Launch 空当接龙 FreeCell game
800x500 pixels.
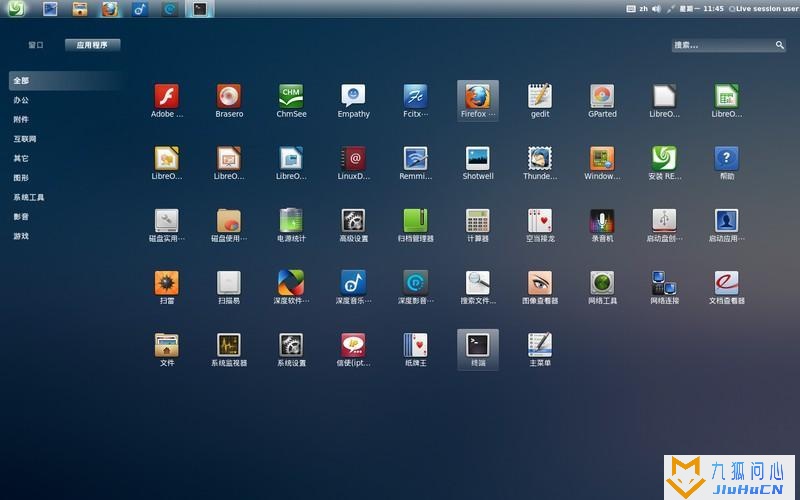pyautogui.click(x=540, y=225)
